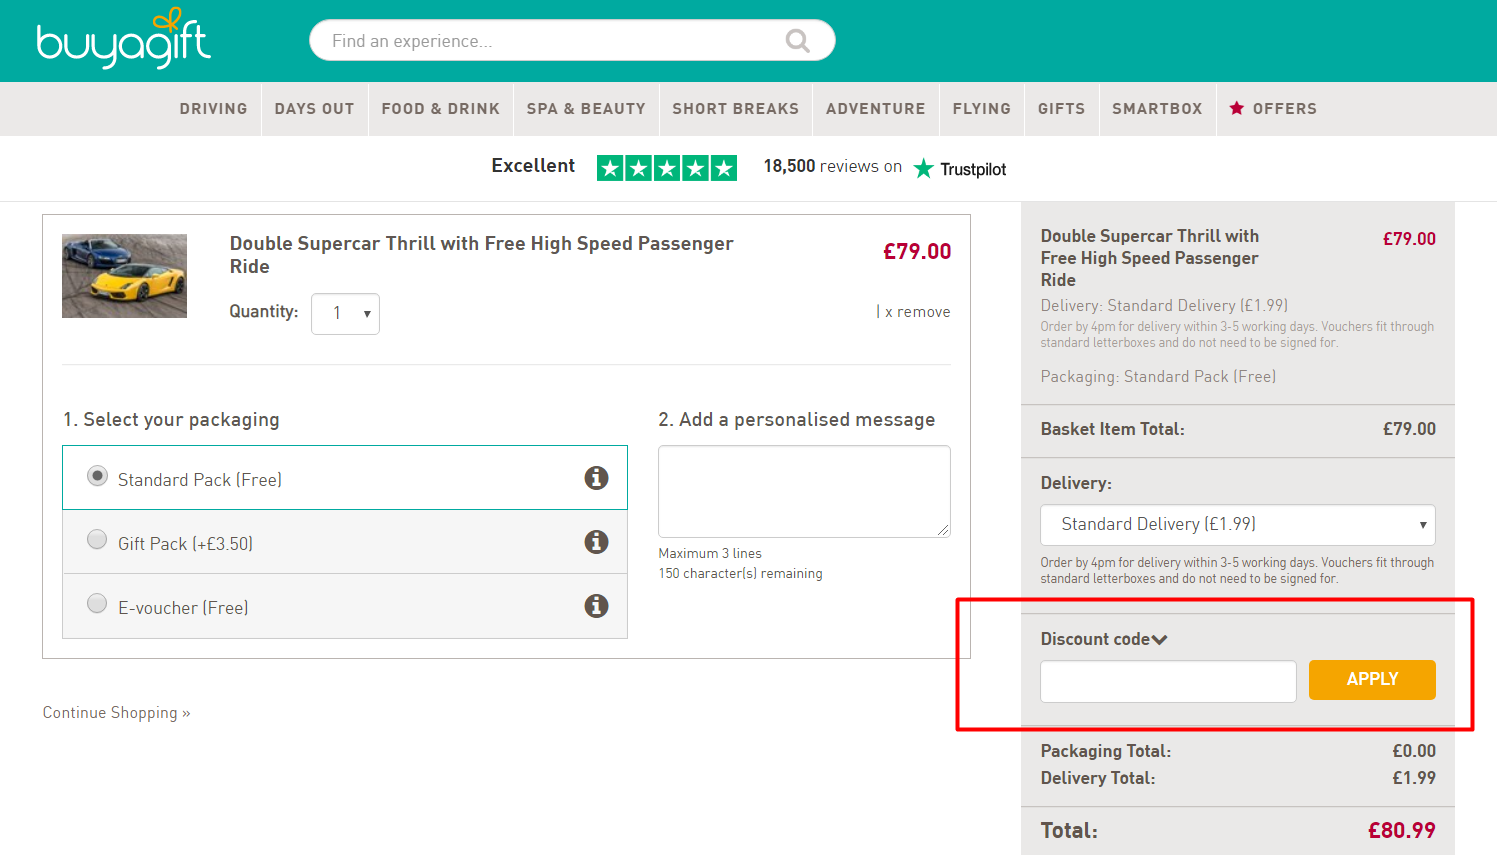
Task: Expand the Standard Delivery dropdown
Action: [1237, 525]
